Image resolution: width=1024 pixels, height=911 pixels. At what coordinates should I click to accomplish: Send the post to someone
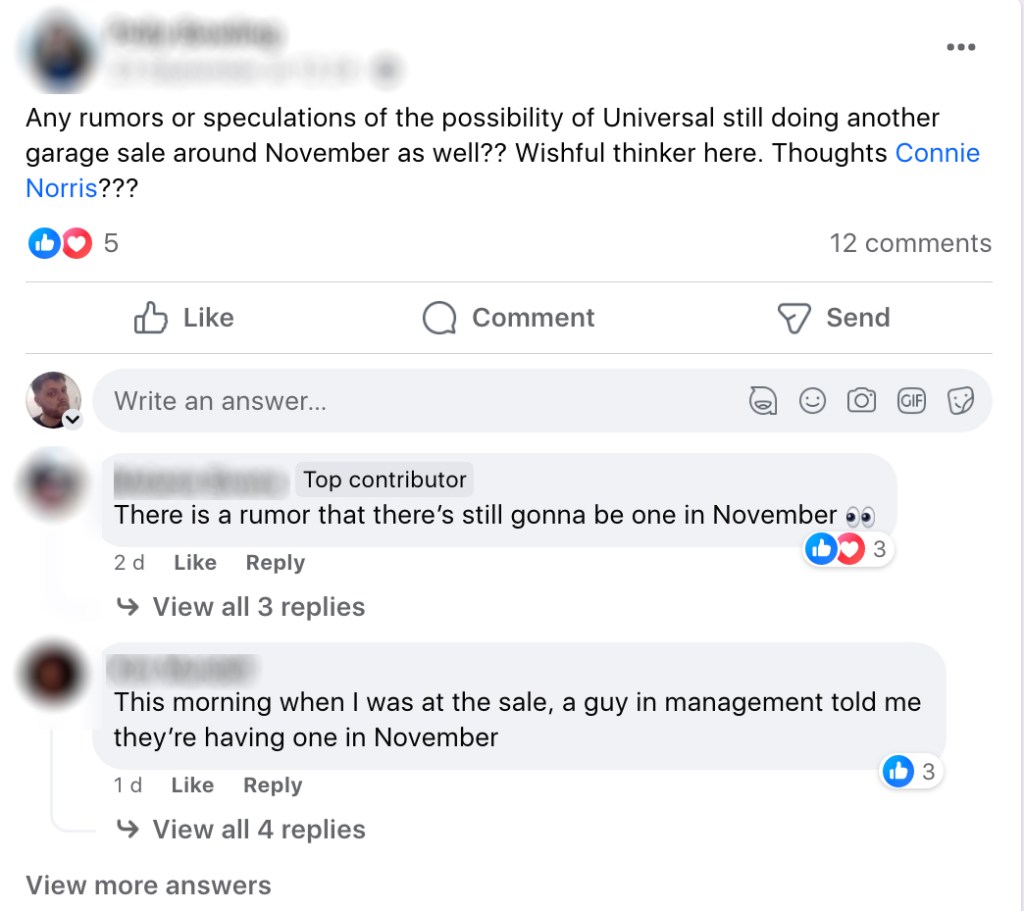(x=833, y=318)
